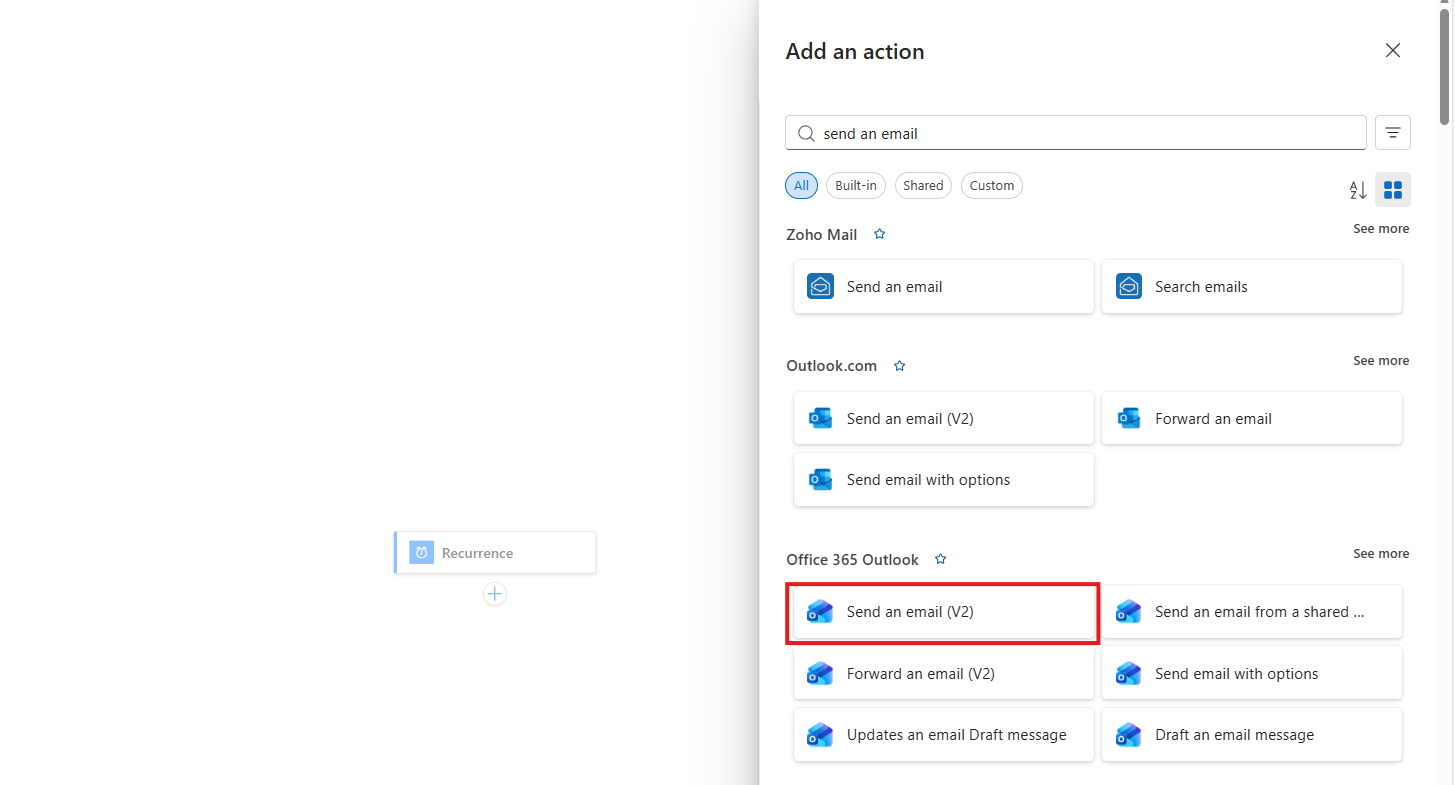This screenshot has height=785, width=1455.
Task: Click the action search input field
Action: coord(1076,133)
